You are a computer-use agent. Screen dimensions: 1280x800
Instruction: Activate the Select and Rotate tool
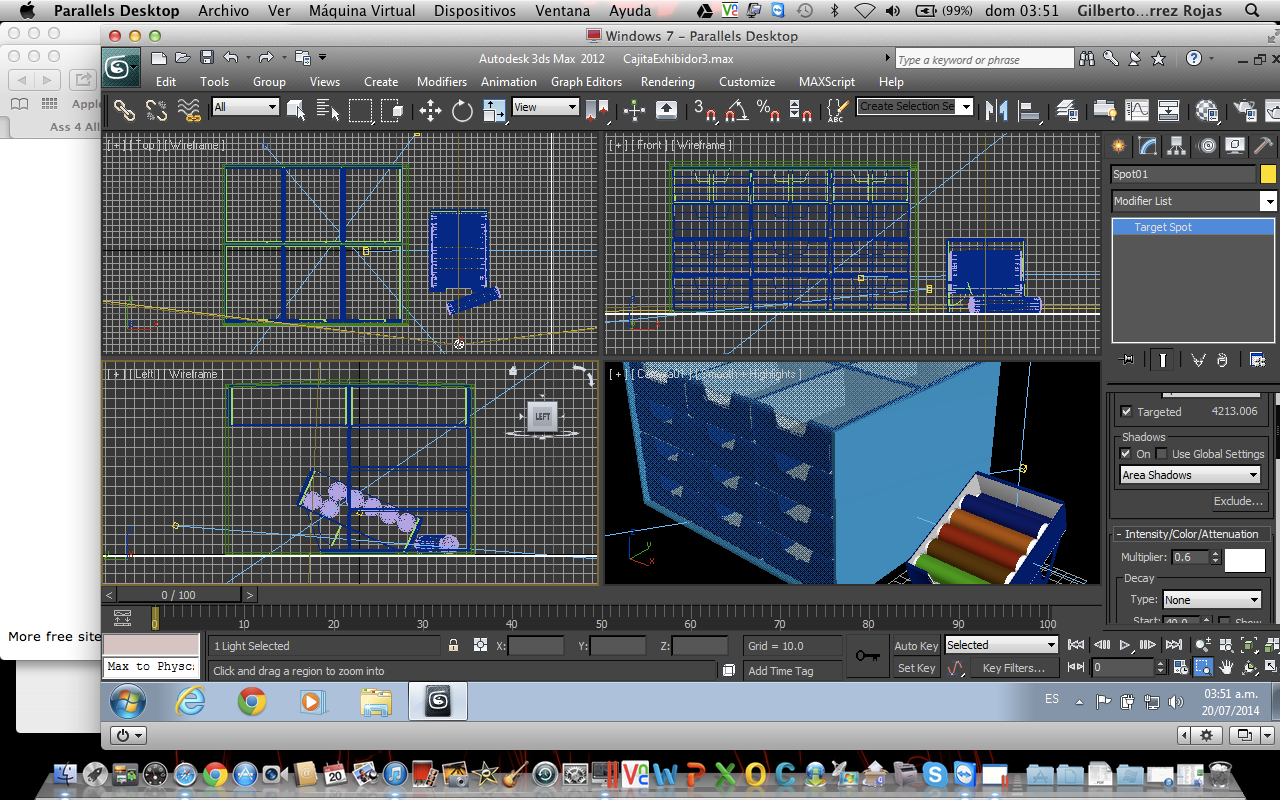(462, 110)
